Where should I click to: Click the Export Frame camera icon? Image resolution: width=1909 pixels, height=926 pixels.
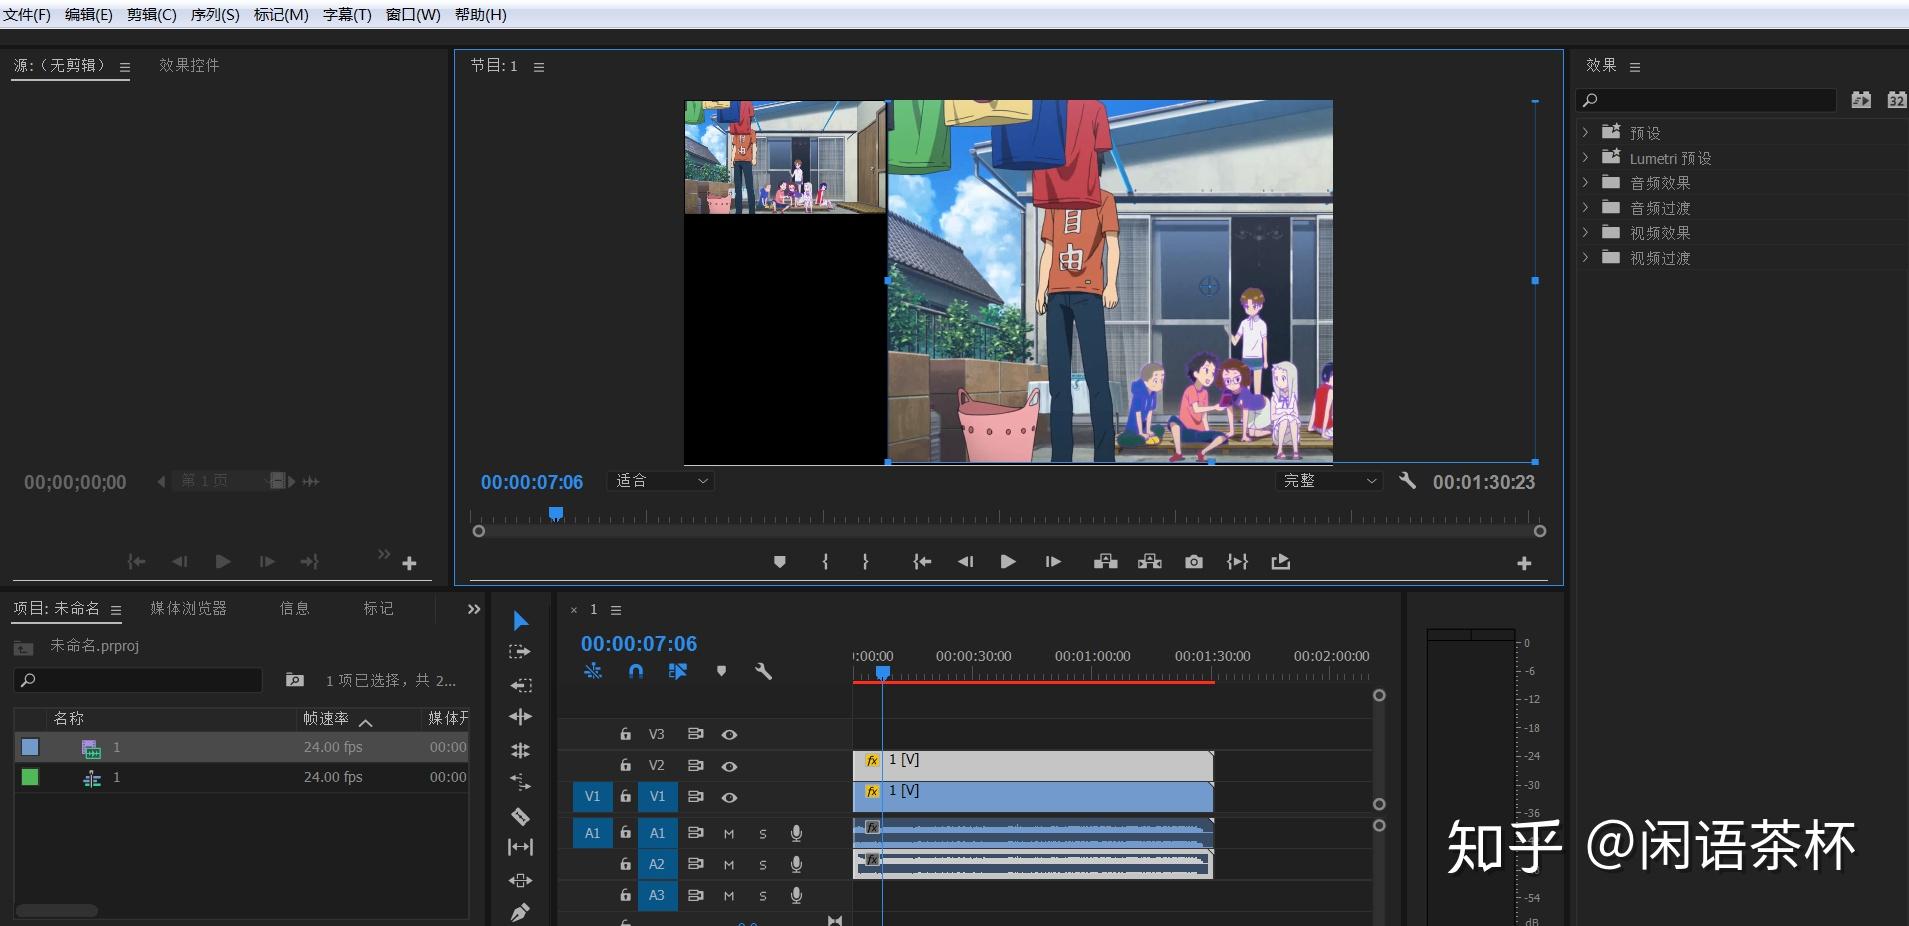[x=1194, y=562]
